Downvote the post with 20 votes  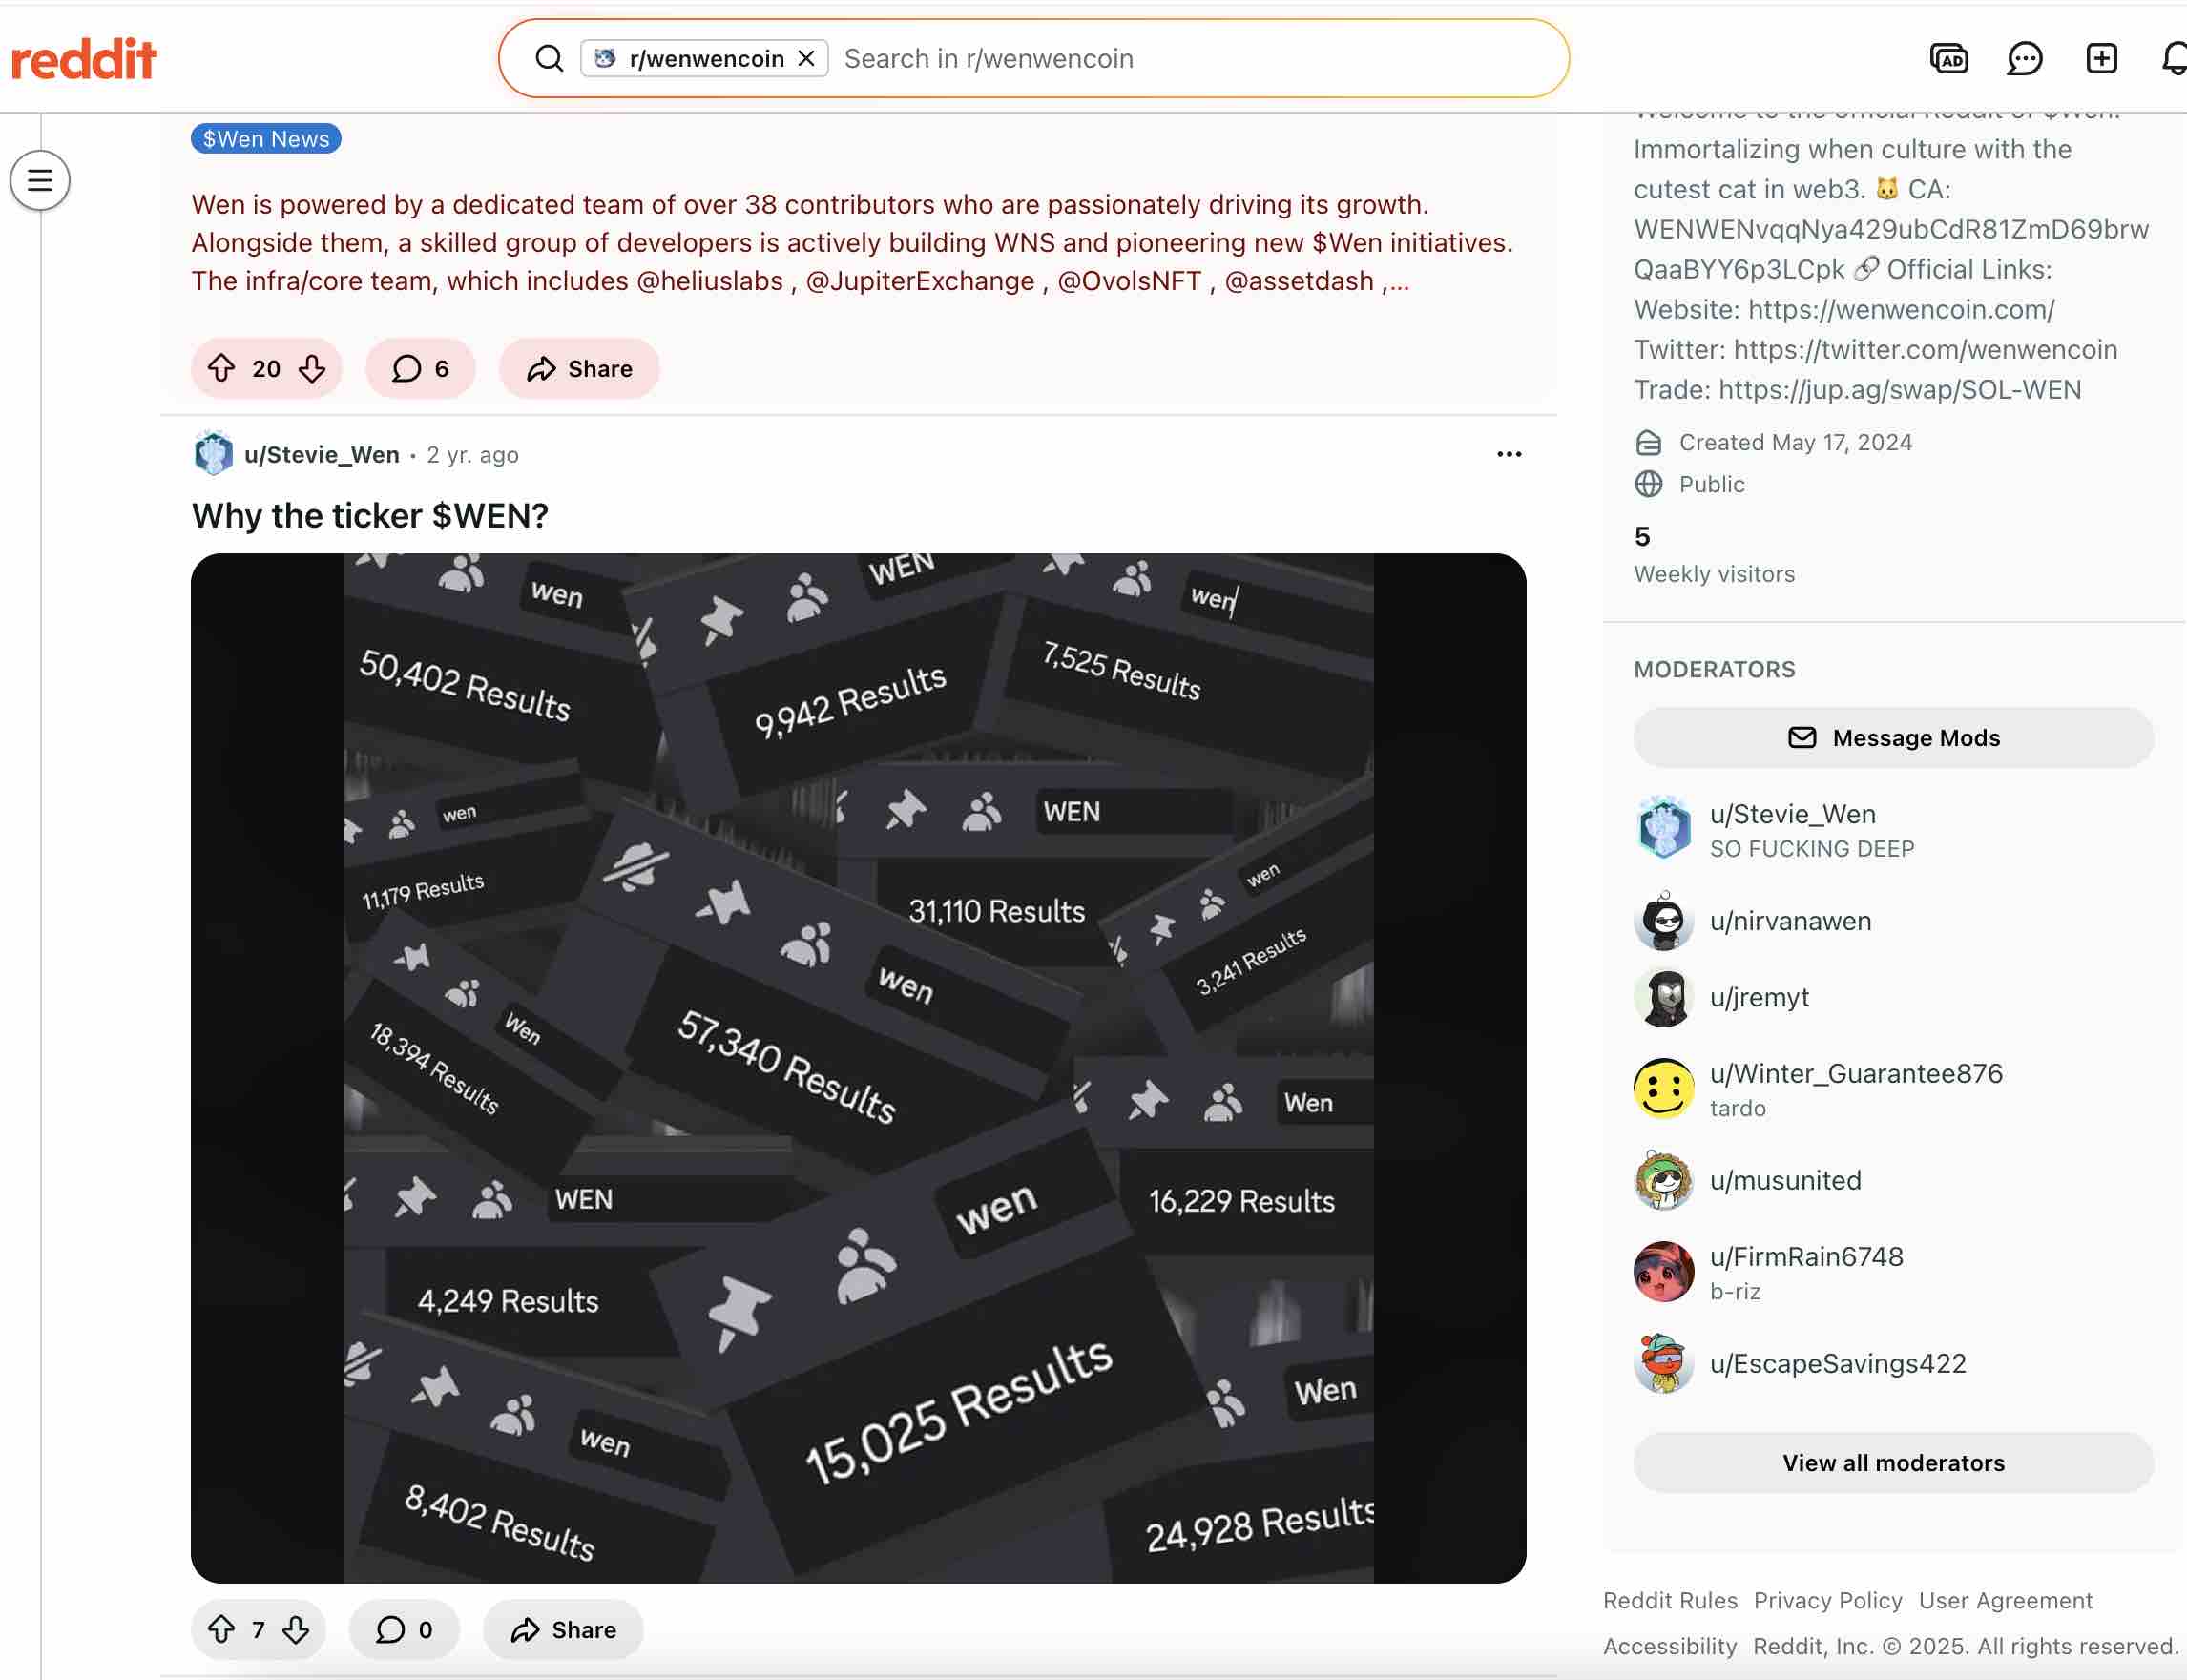[312, 369]
